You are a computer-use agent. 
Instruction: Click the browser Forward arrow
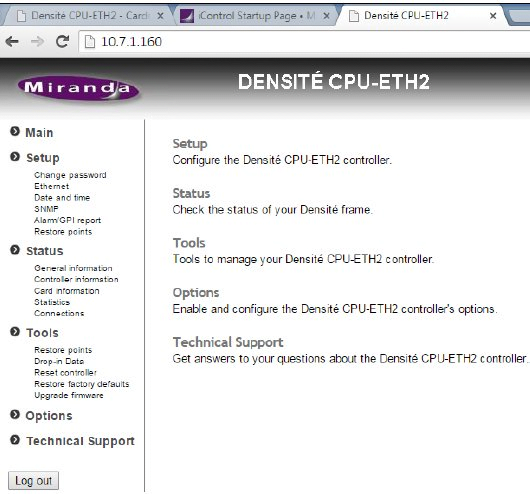click(x=37, y=42)
